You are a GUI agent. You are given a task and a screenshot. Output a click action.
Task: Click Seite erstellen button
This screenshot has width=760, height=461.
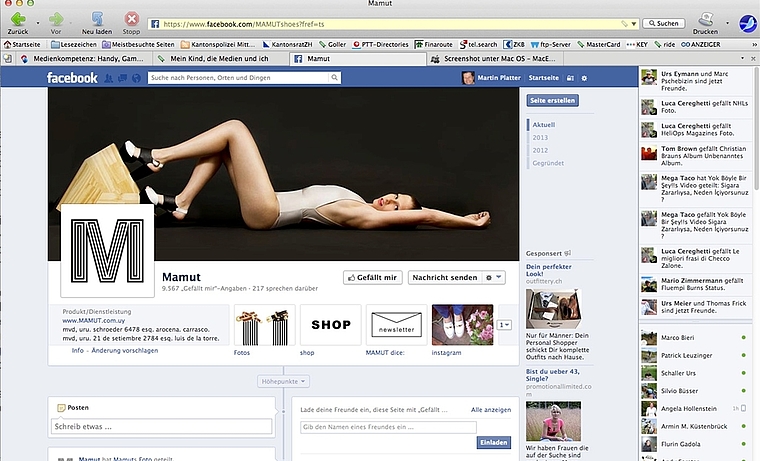tap(553, 100)
